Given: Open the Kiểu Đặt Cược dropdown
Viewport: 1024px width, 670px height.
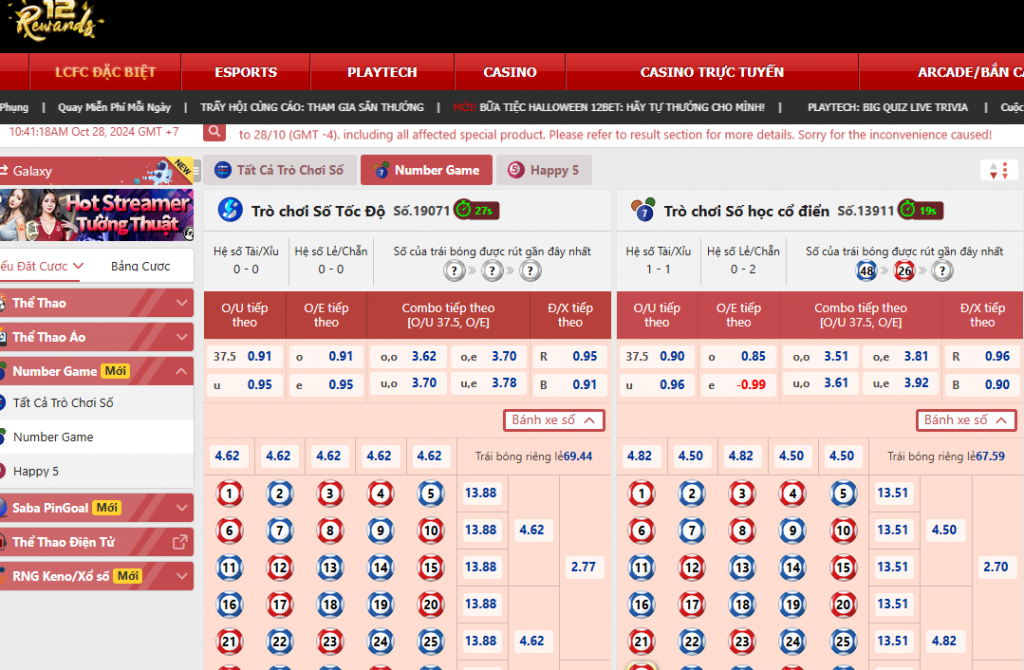Looking at the screenshot, I should click(42, 266).
